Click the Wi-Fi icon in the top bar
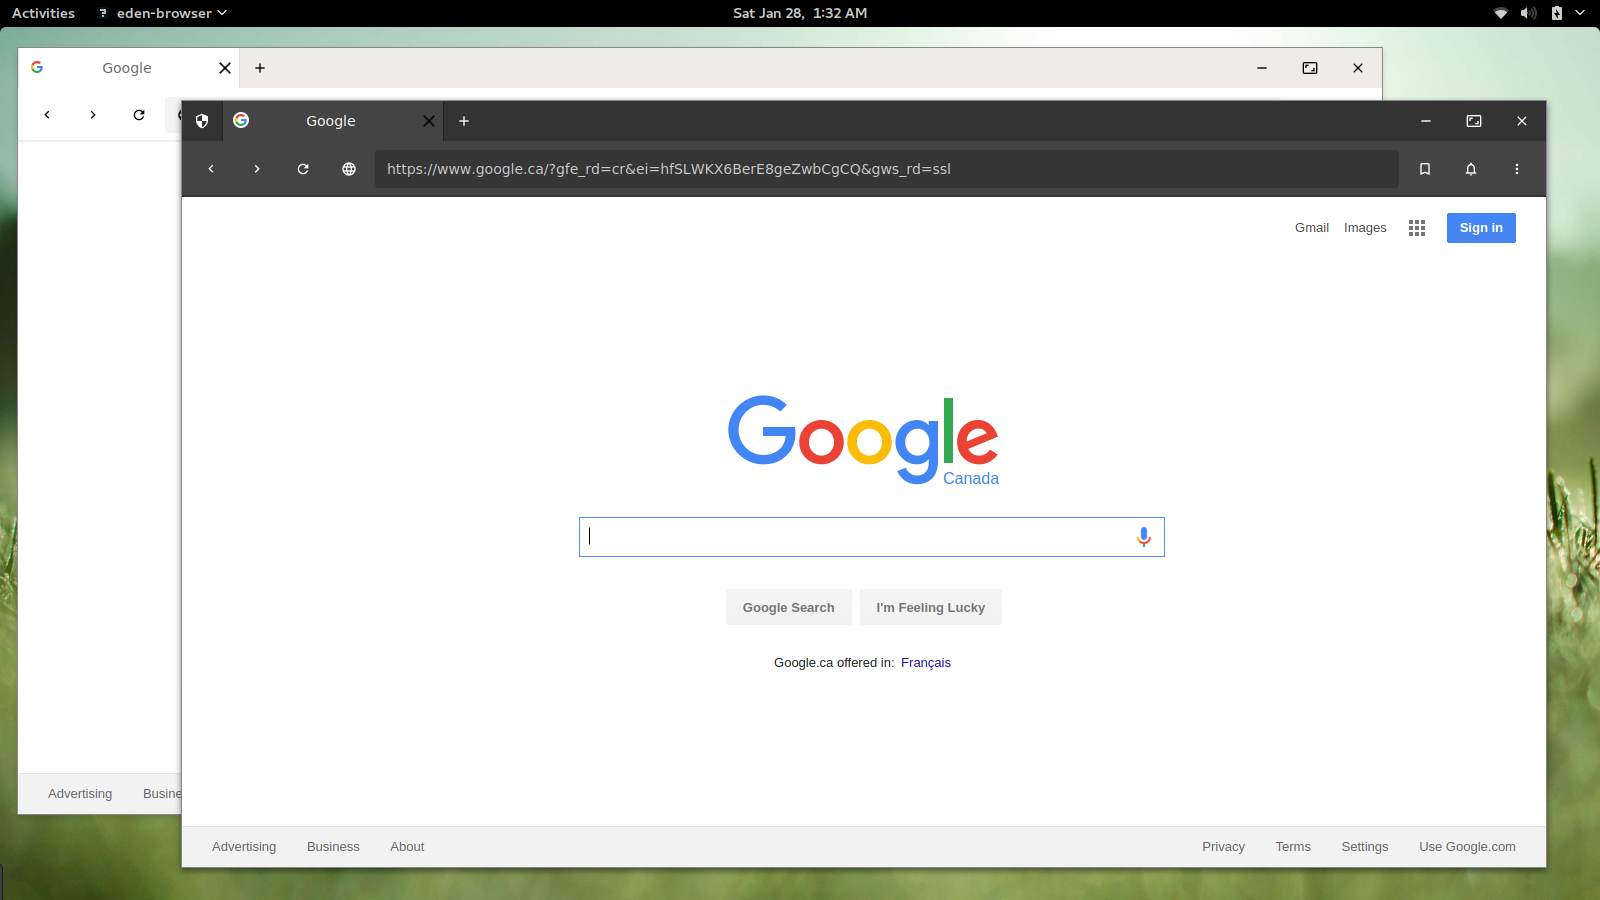 point(1501,13)
